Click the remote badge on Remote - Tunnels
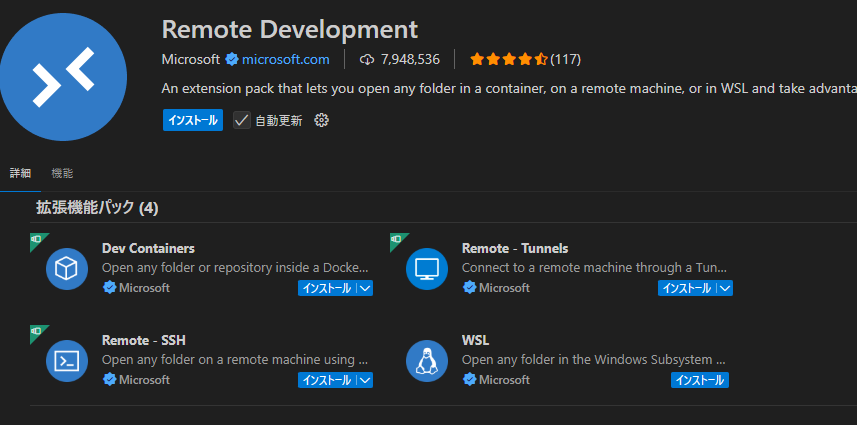 [397, 240]
